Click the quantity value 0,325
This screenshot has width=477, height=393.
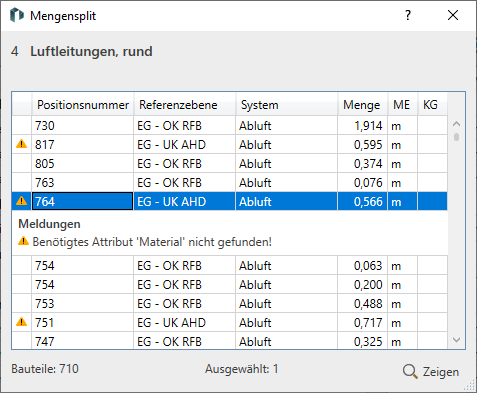pos(368,342)
